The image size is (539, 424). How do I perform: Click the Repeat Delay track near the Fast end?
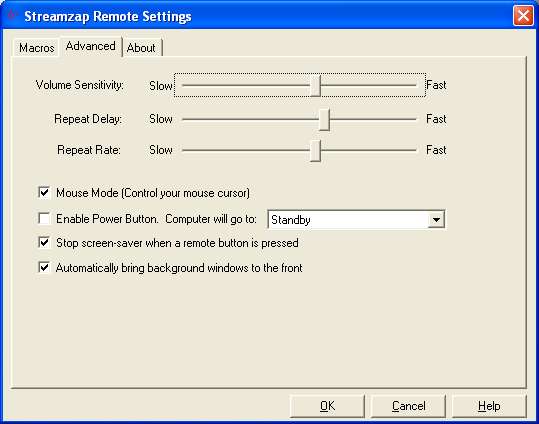coord(406,119)
